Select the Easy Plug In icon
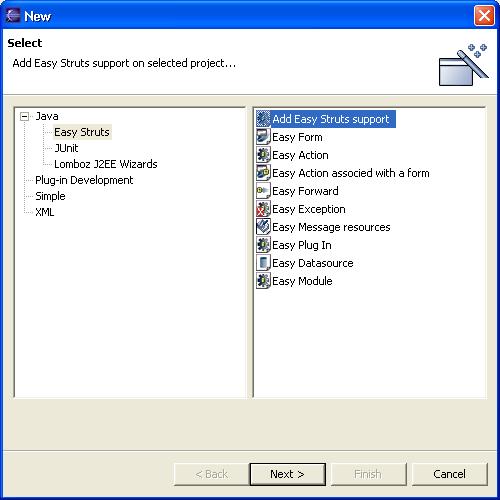Viewport: 500px width, 500px height. [263, 245]
